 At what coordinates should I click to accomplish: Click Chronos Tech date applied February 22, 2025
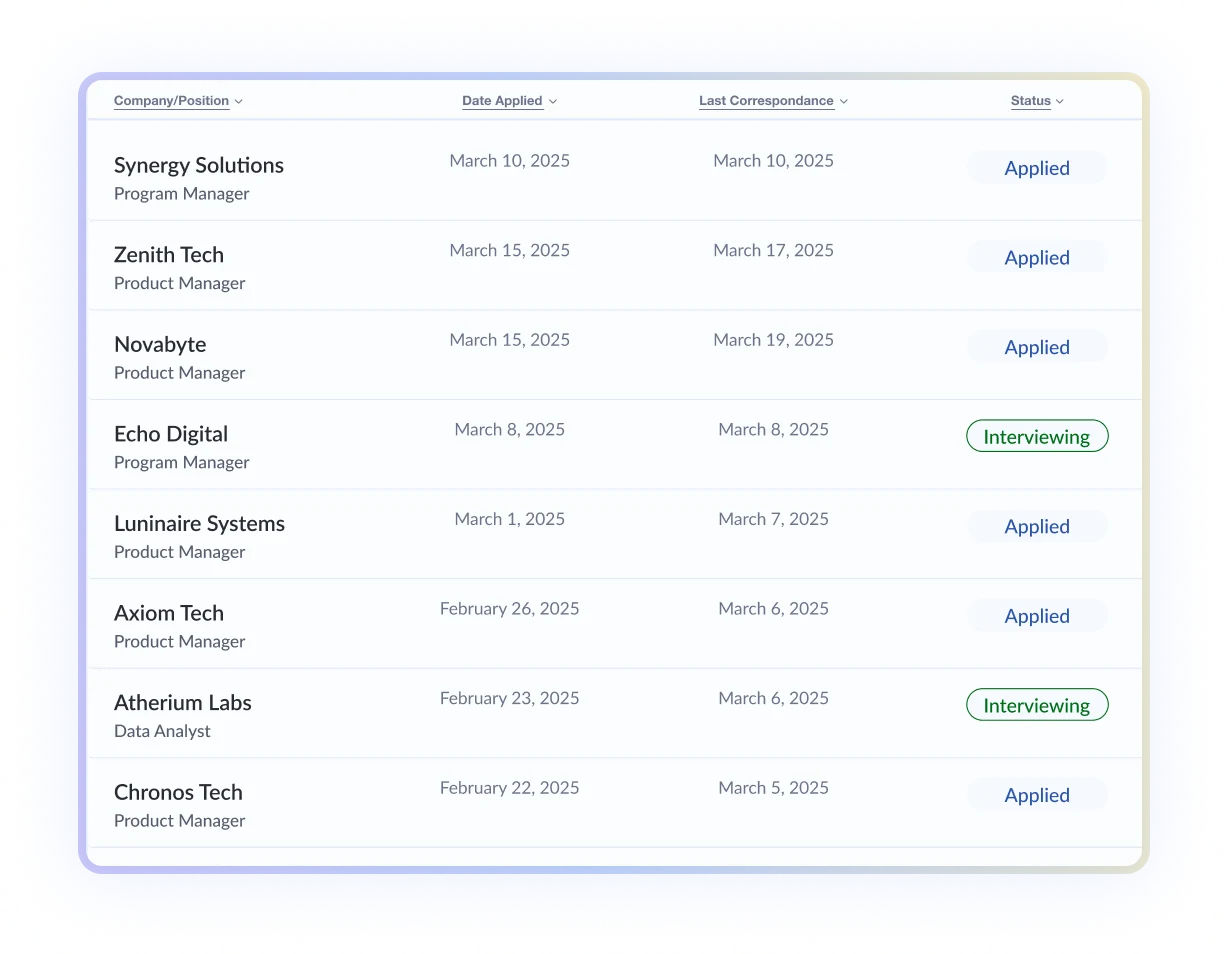pos(510,788)
